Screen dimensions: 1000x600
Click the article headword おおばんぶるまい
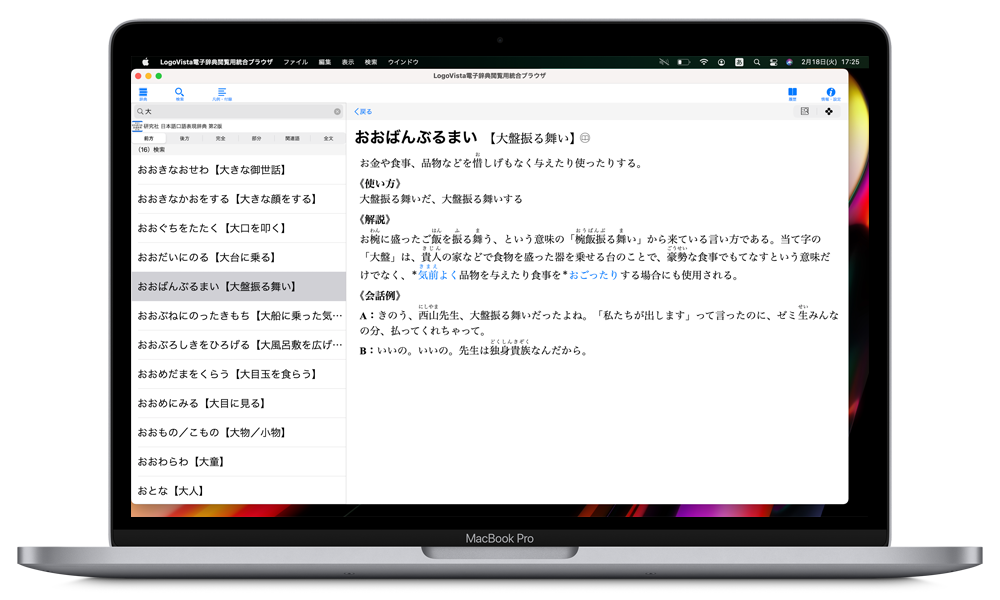tap(416, 137)
